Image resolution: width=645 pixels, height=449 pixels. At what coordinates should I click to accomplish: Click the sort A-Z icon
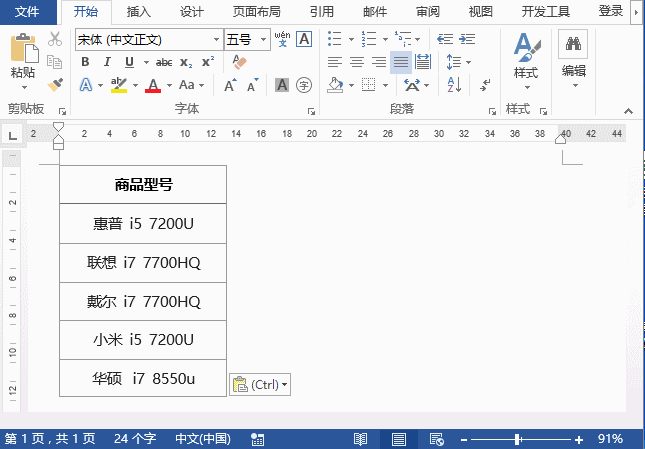pos(455,85)
